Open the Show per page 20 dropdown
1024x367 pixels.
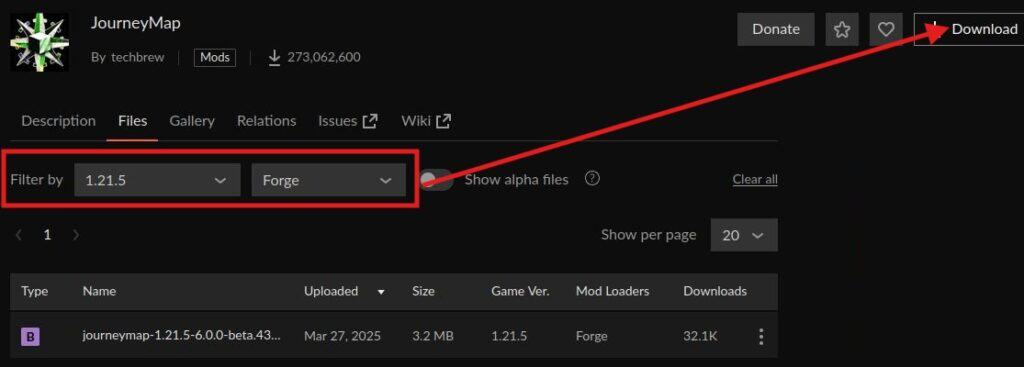[x=744, y=235]
